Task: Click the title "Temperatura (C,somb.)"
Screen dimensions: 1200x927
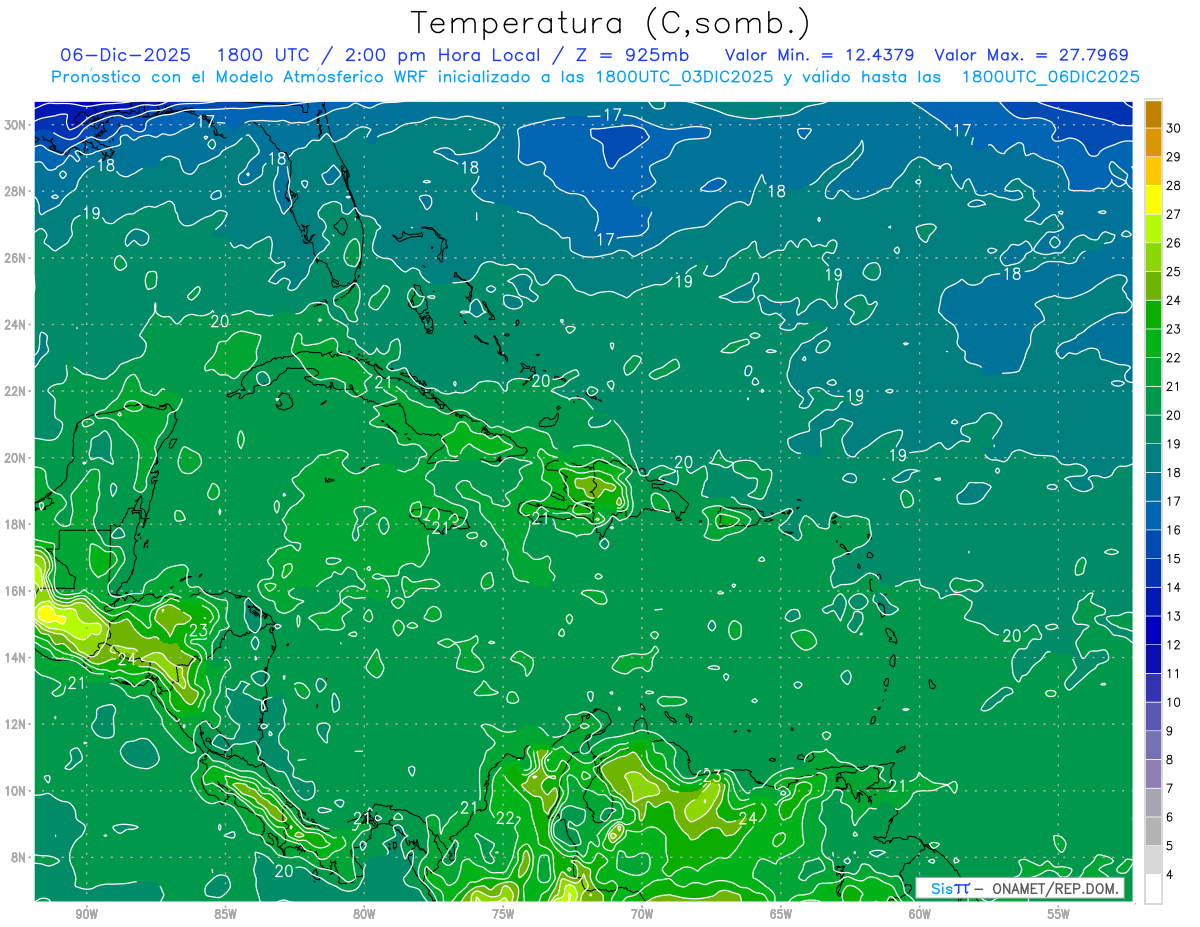Action: (611, 23)
